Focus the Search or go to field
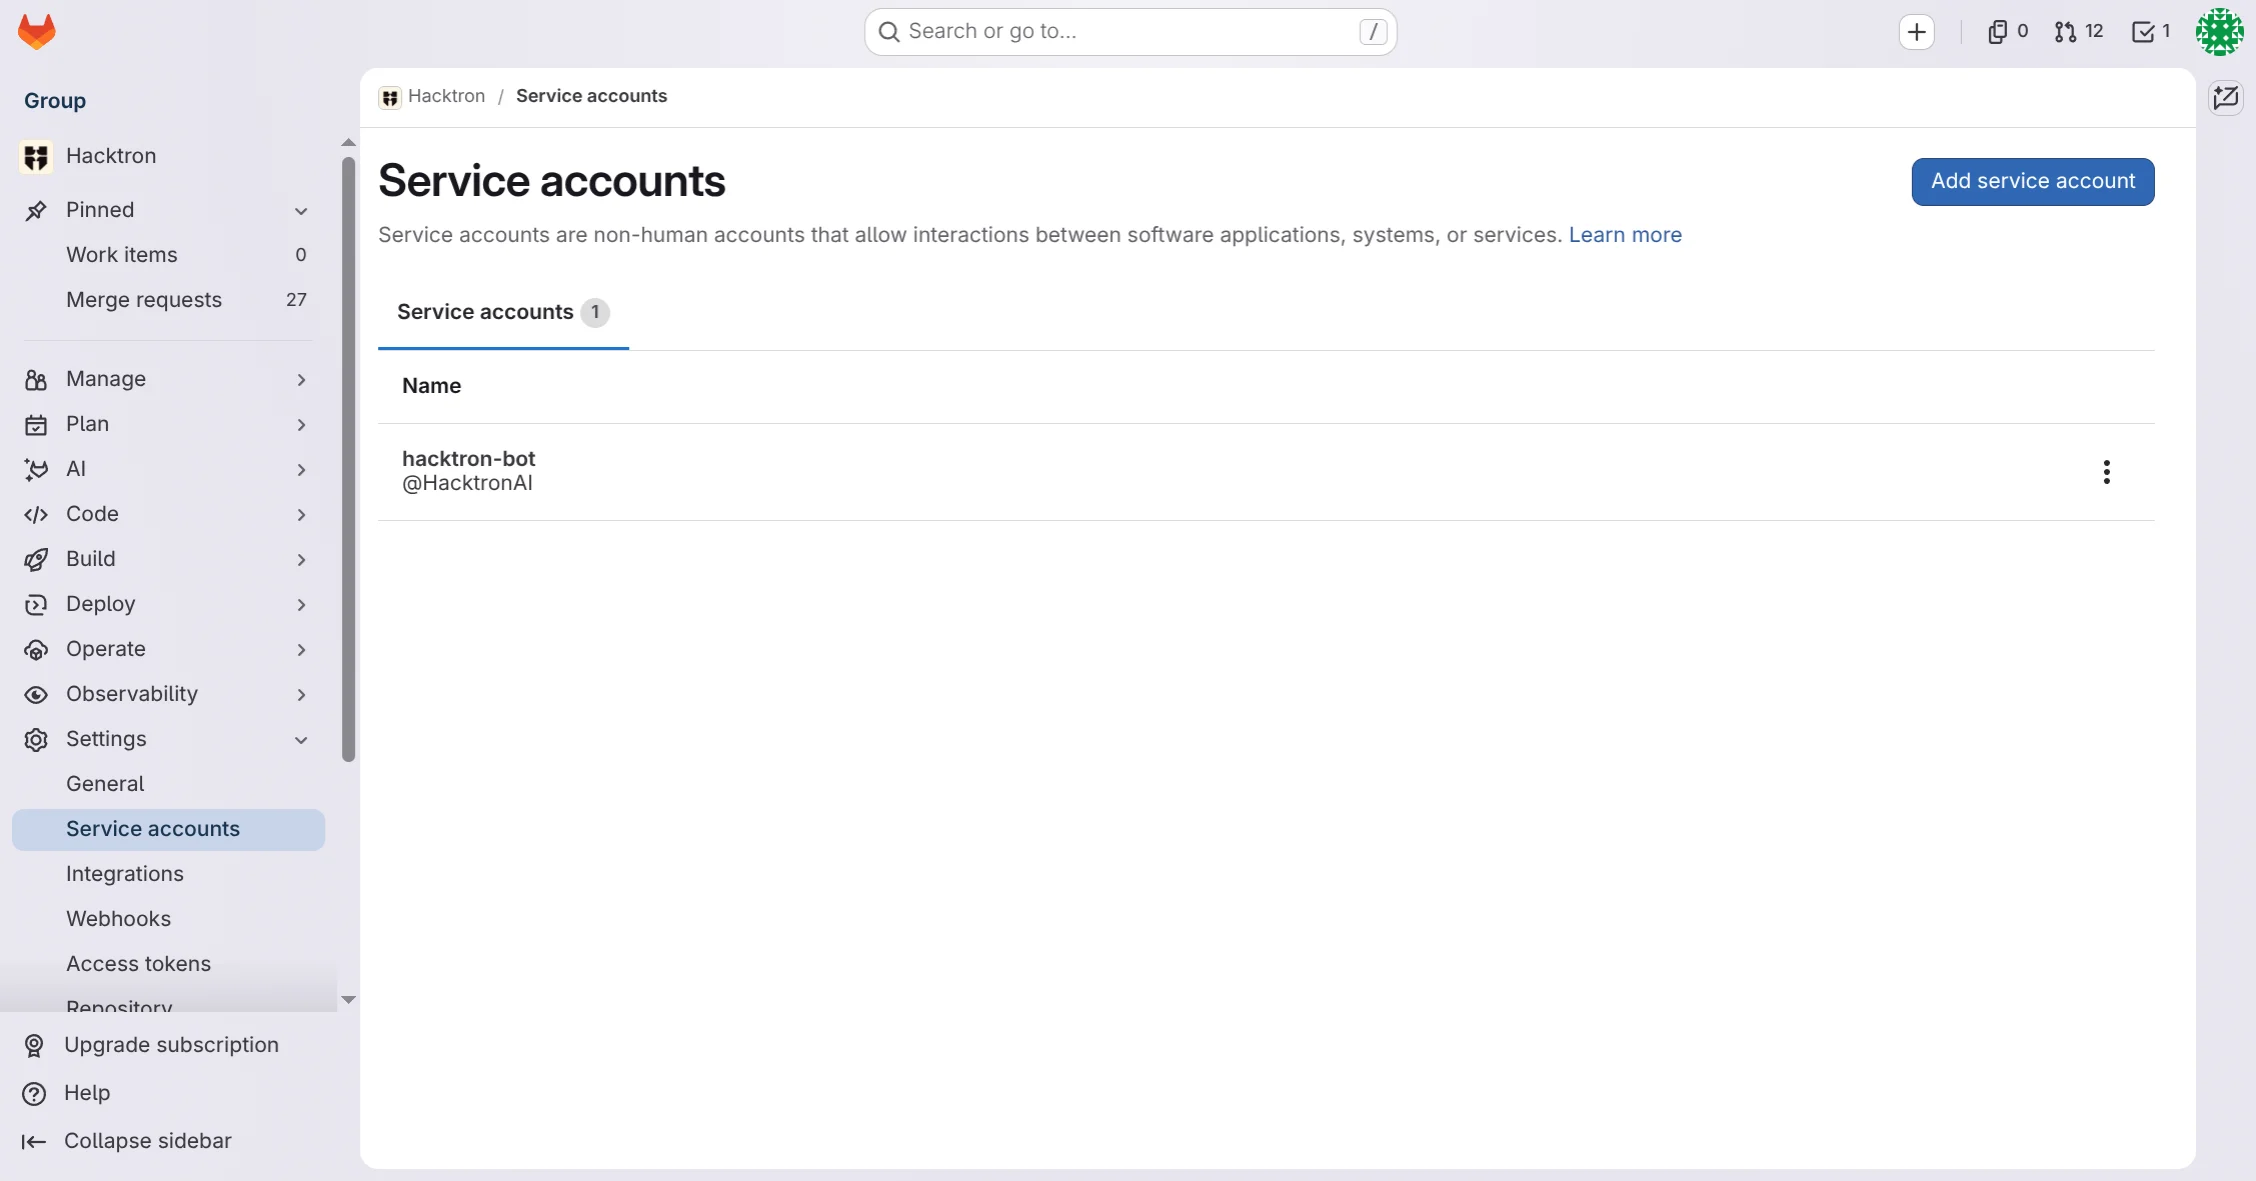The width and height of the screenshot is (2256, 1181). coord(1130,32)
